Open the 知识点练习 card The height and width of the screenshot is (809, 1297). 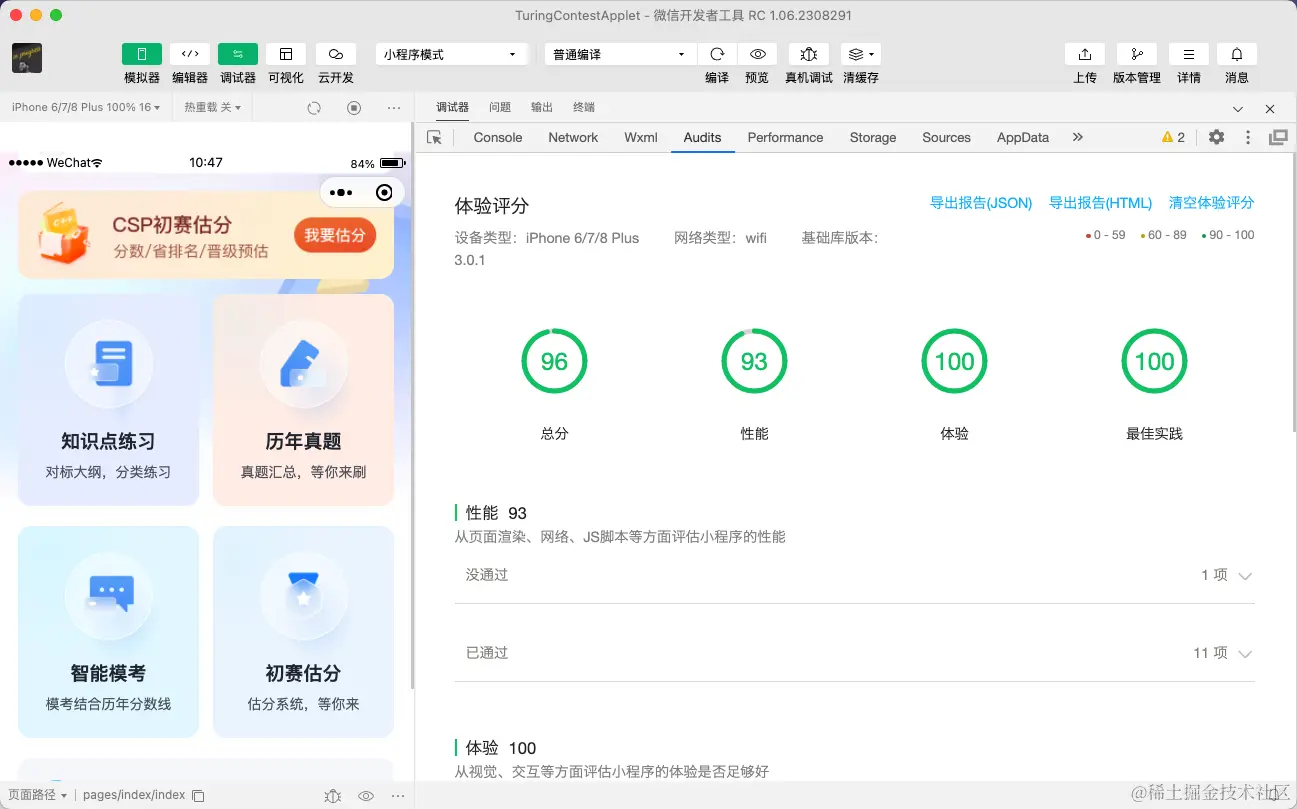coord(108,400)
